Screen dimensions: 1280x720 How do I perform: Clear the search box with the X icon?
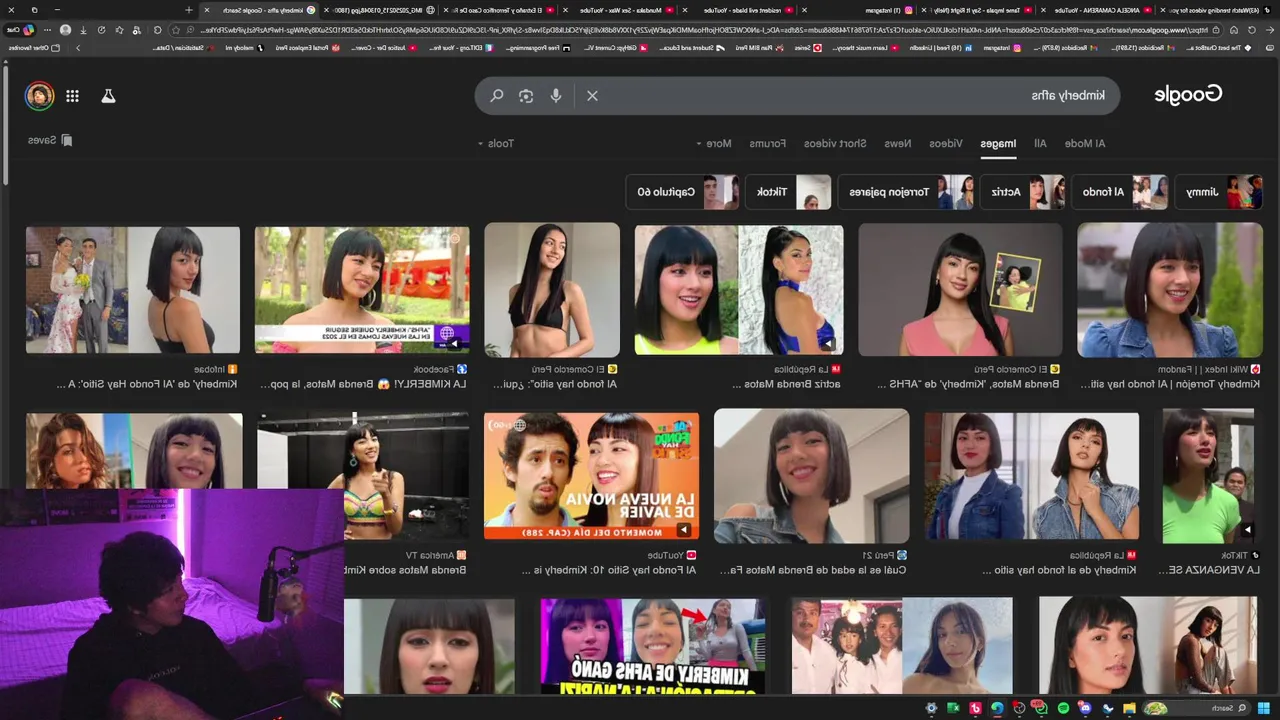click(x=592, y=96)
